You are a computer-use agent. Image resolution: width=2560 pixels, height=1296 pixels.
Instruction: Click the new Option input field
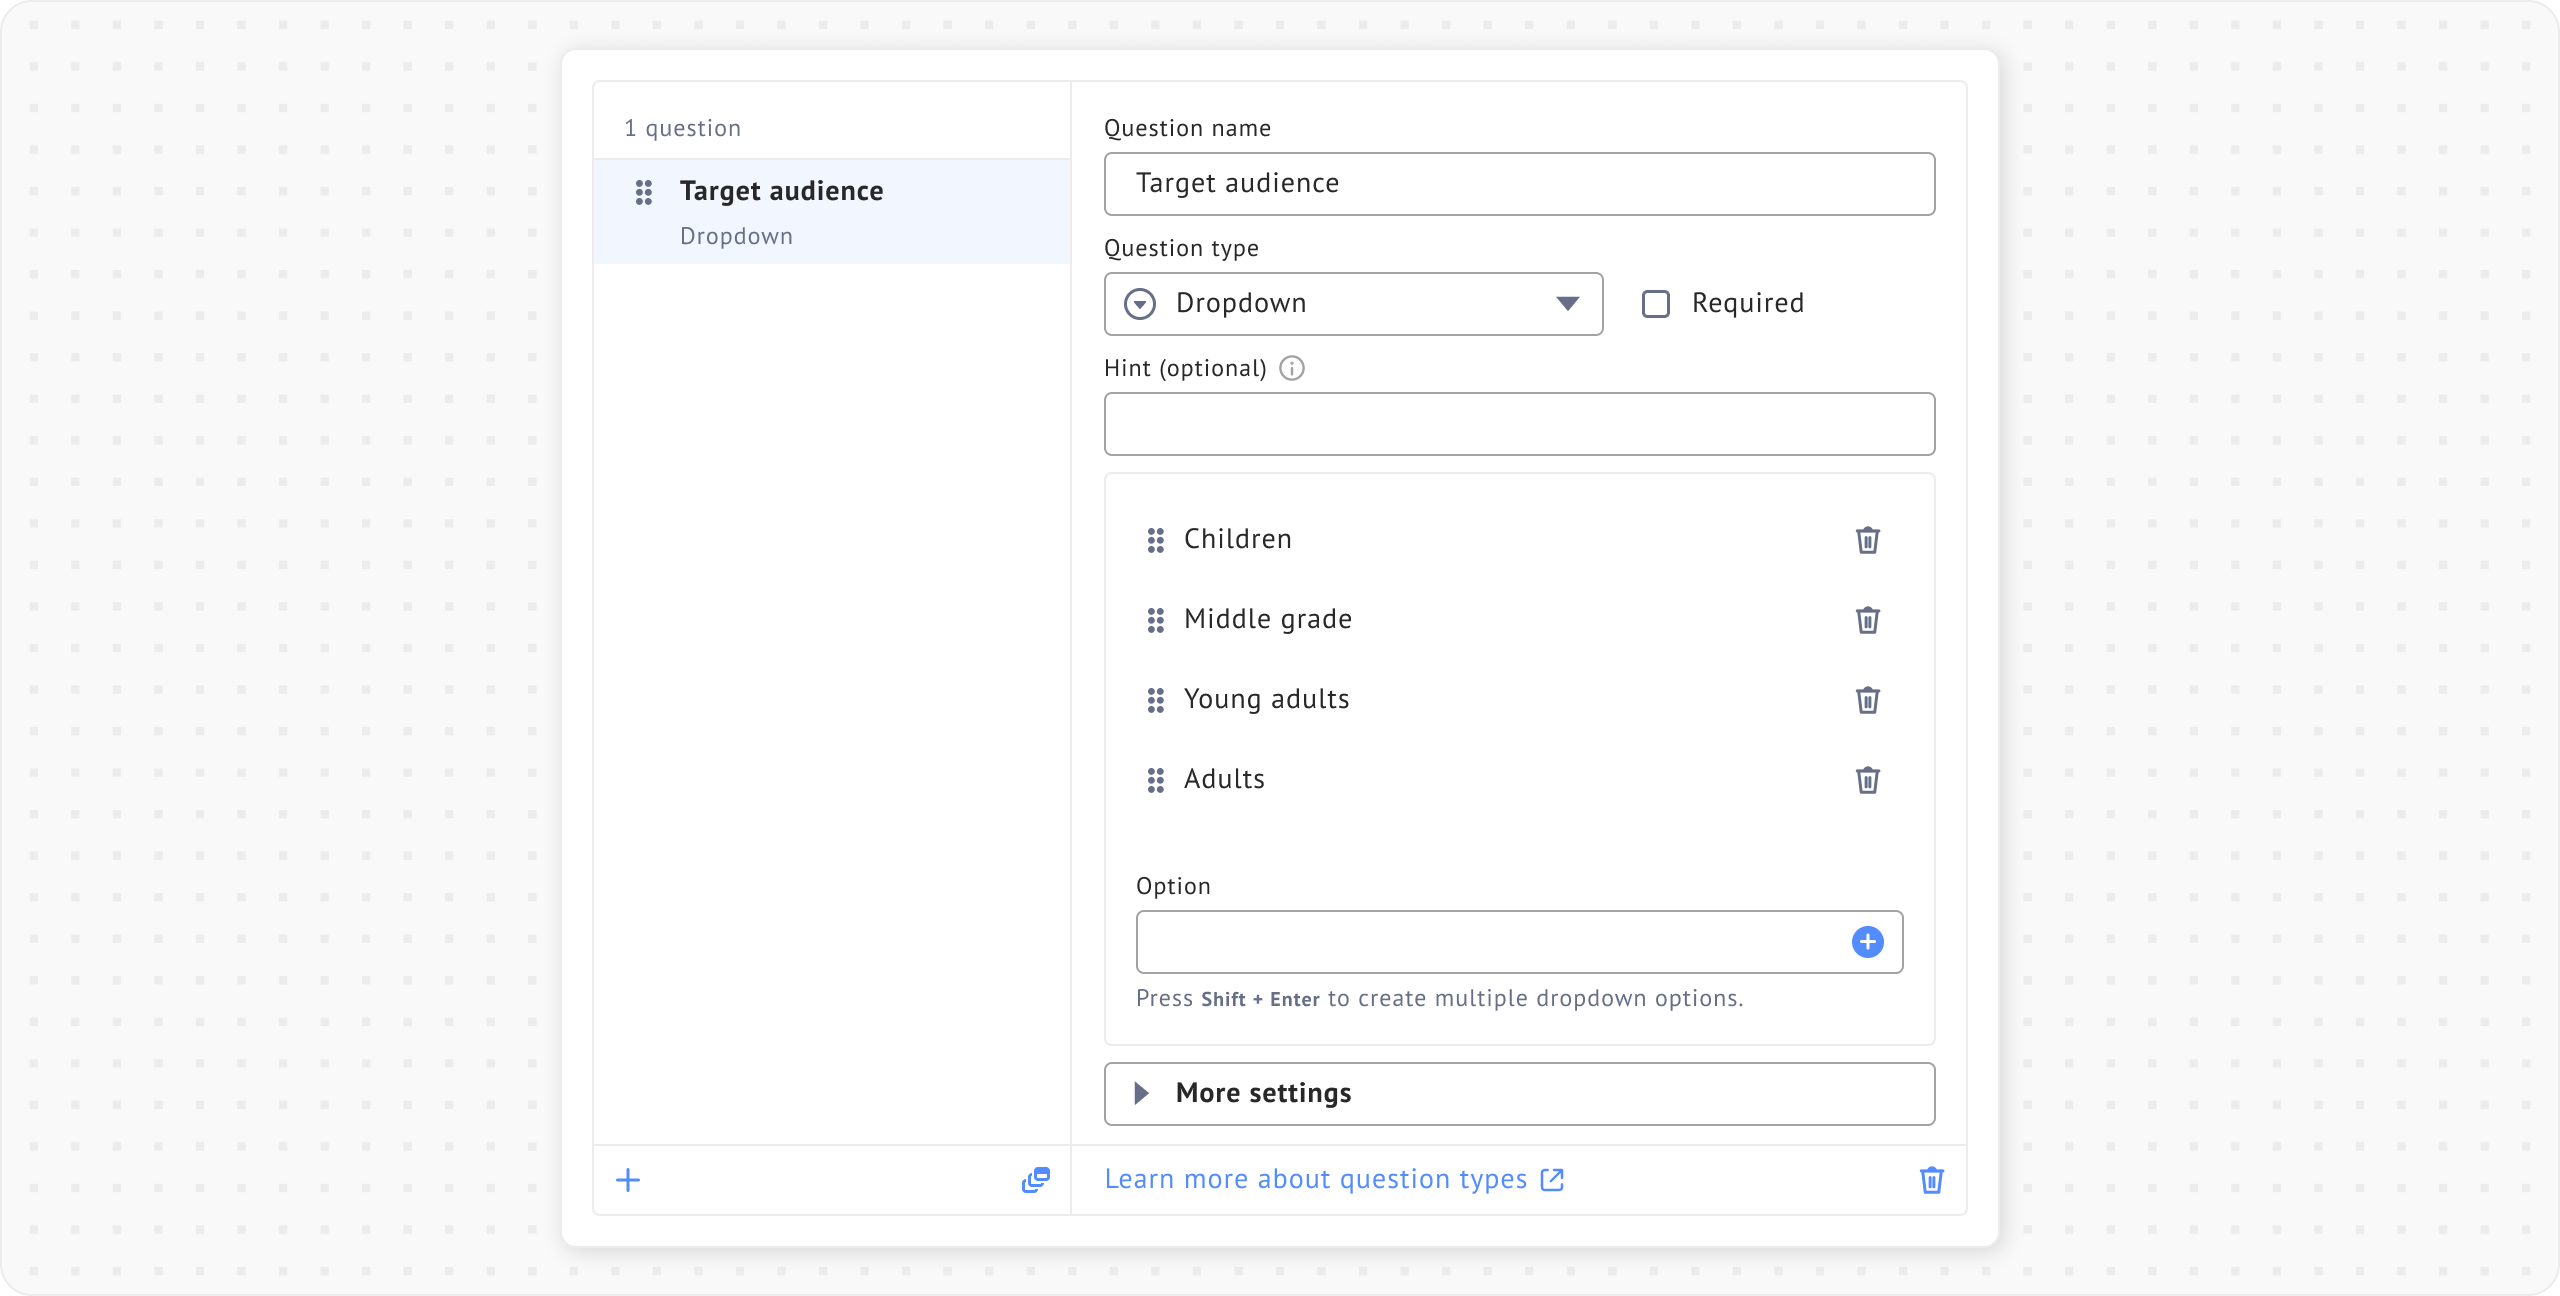coord(1490,942)
